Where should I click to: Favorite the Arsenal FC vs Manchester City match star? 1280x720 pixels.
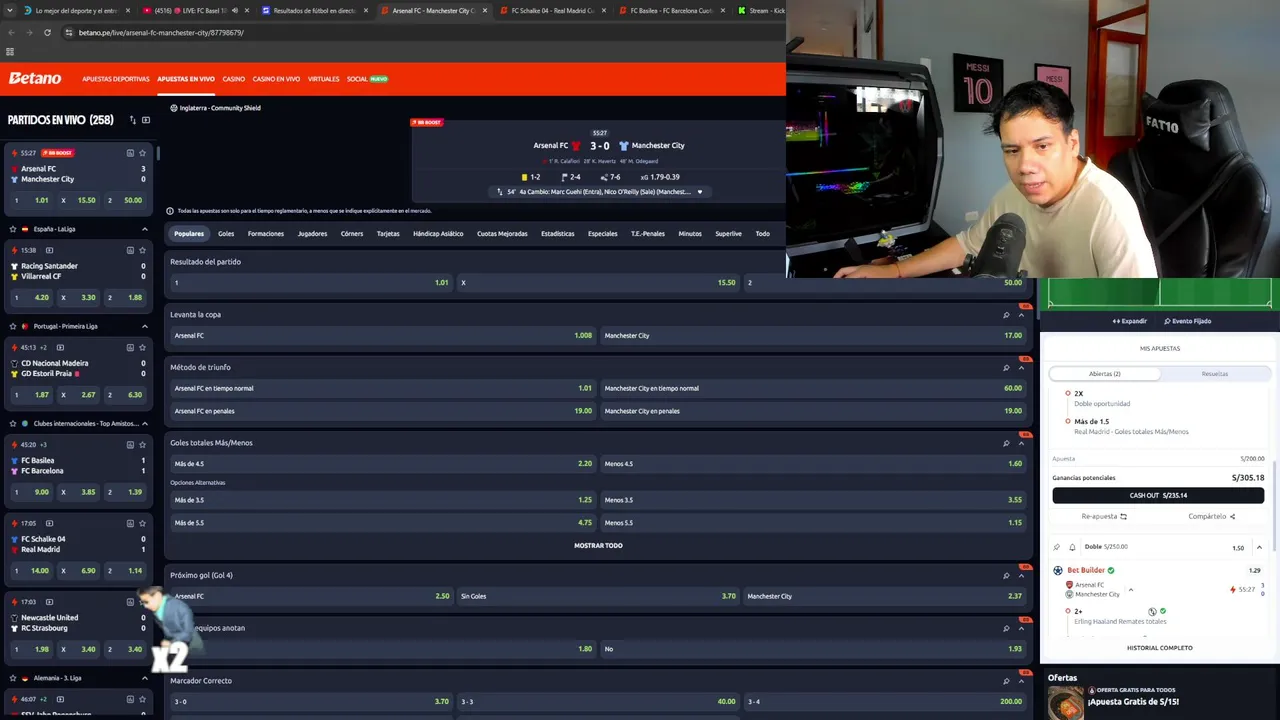click(143, 153)
